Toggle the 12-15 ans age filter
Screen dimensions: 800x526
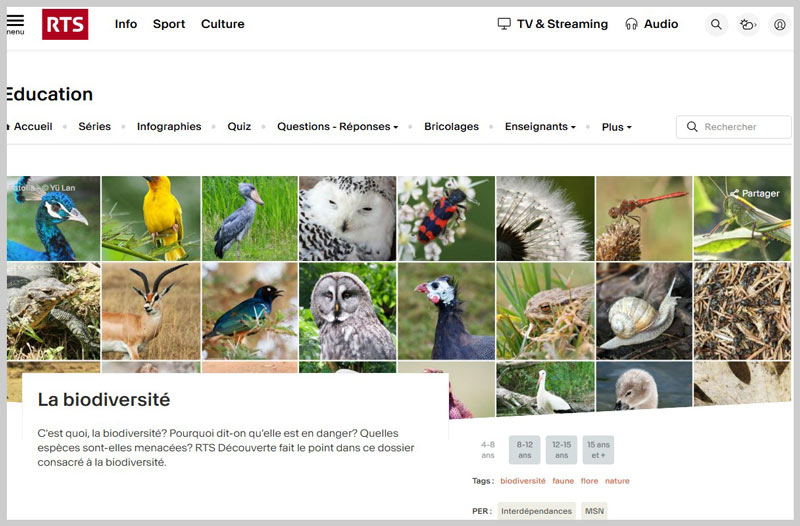pyautogui.click(x=561, y=450)
